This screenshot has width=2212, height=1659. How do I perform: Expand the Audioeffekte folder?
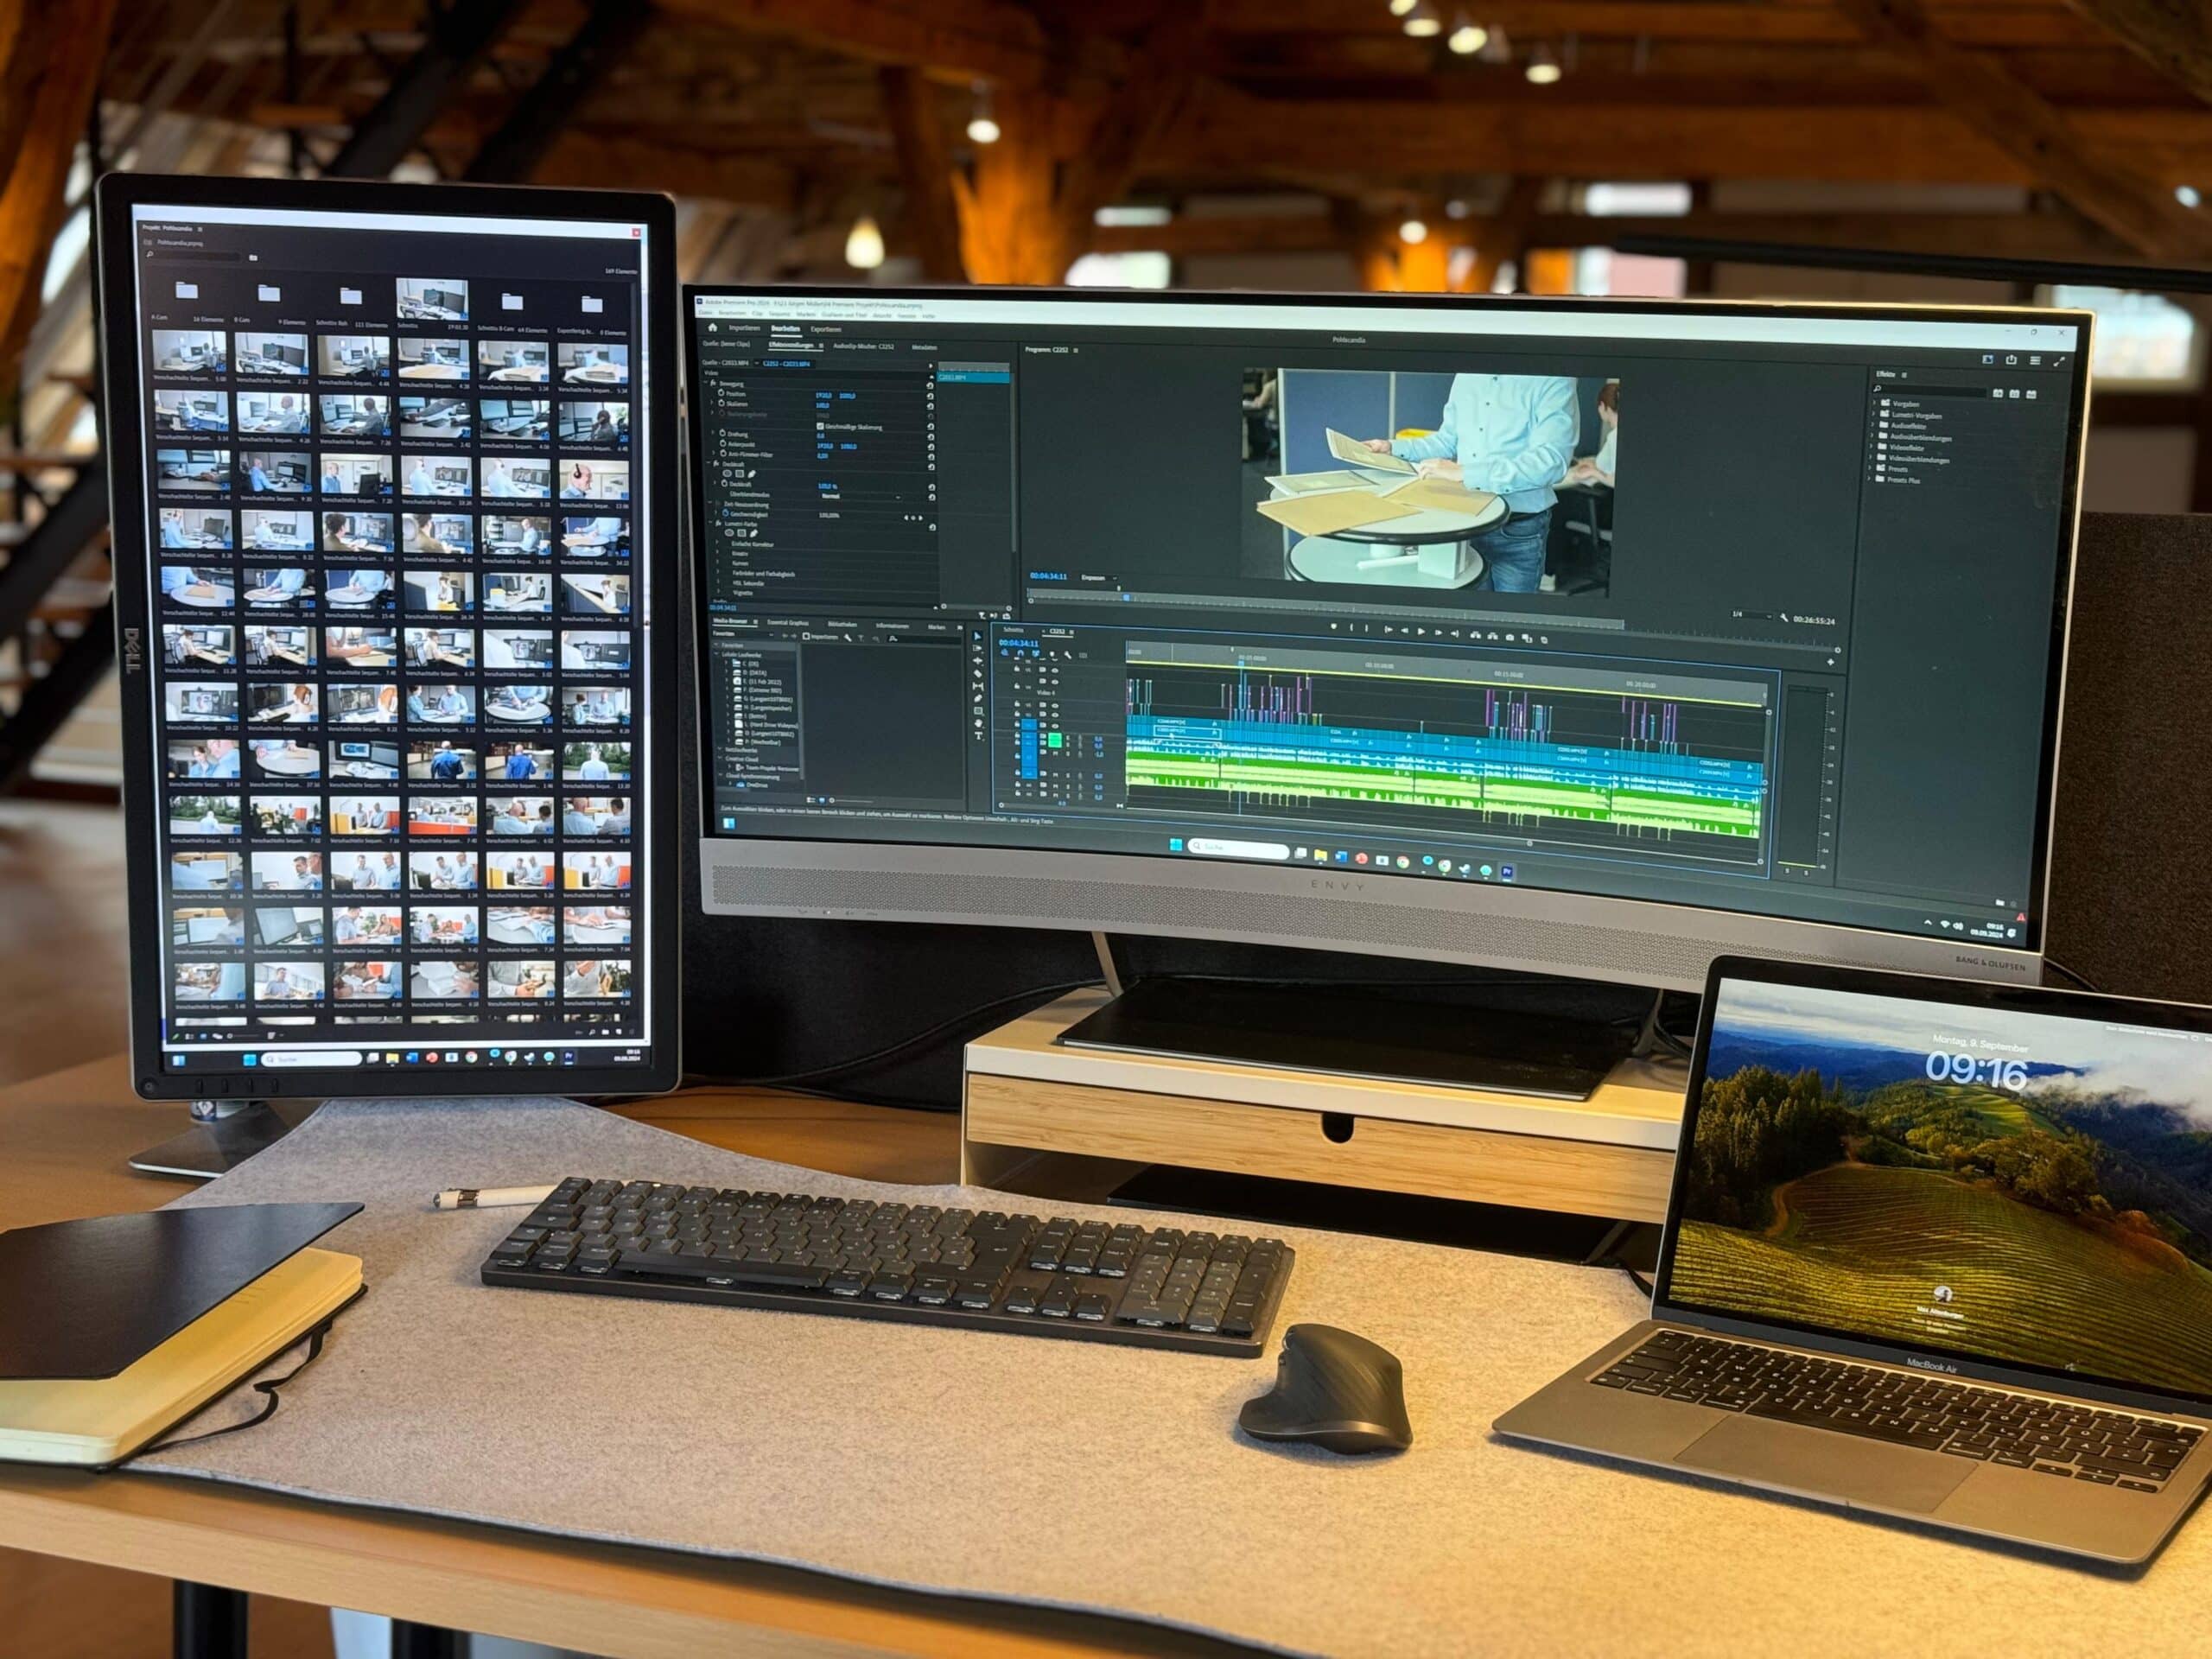click(1872, 425)
